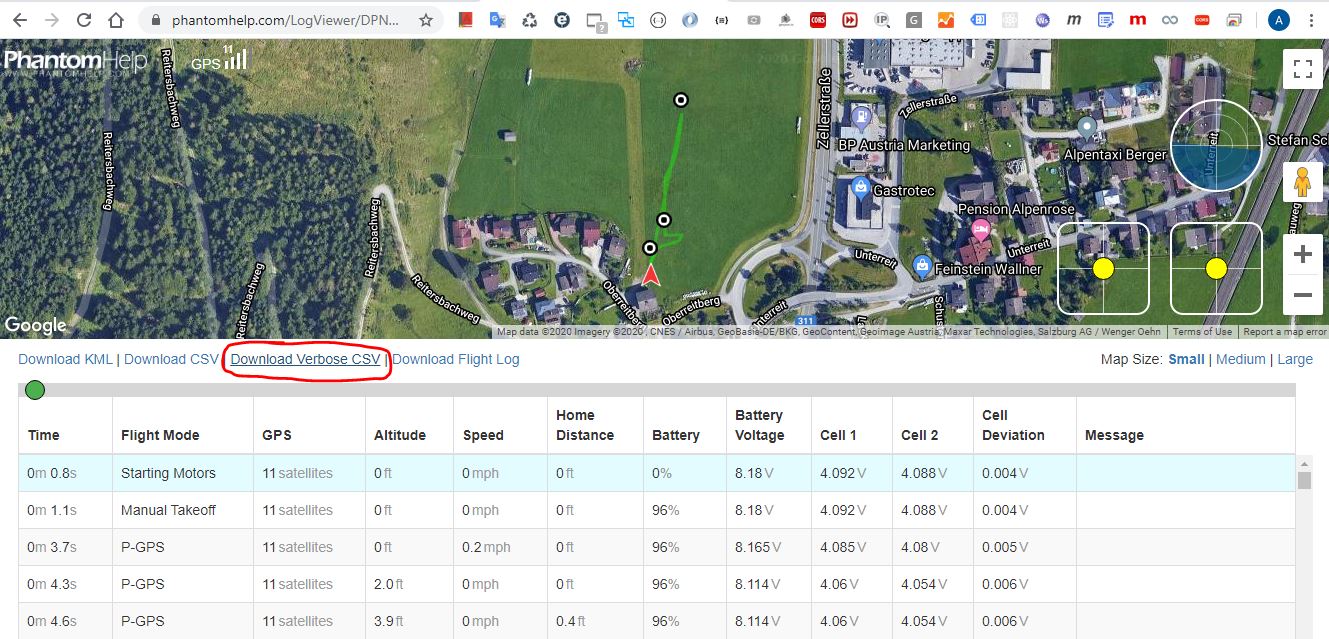Click Download KML link
This screenshot has width=1329, height=639.
(x=65, y=359)
